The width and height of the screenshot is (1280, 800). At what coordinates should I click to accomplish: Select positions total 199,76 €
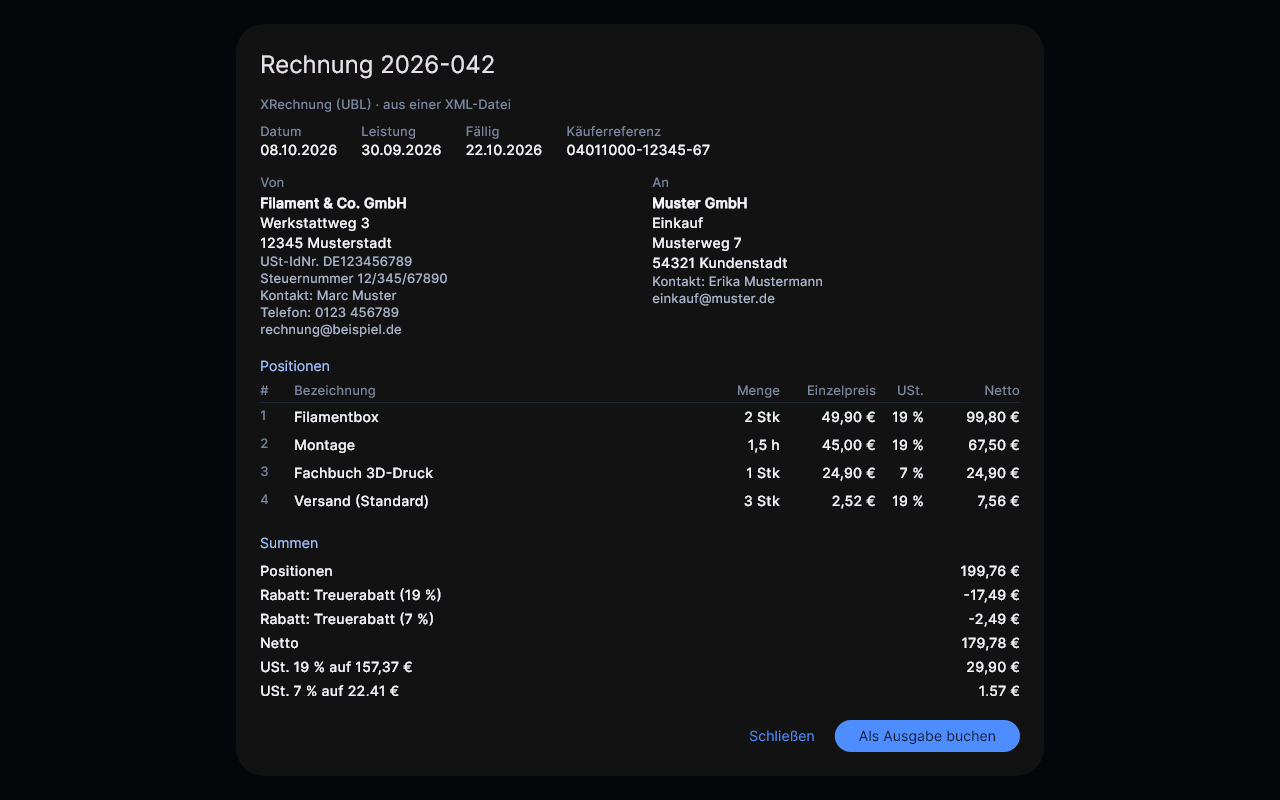point(990,571)
